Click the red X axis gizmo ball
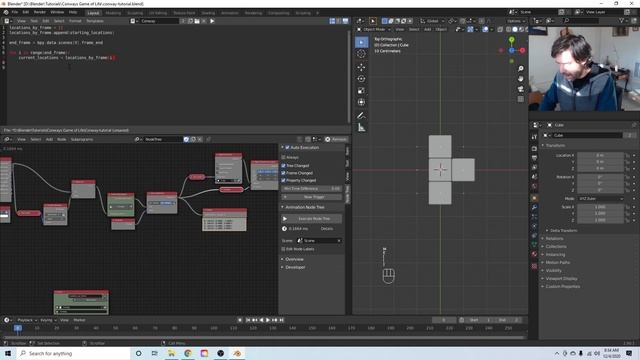This screenshot has height=360, width=640. (x=522, y=50)
